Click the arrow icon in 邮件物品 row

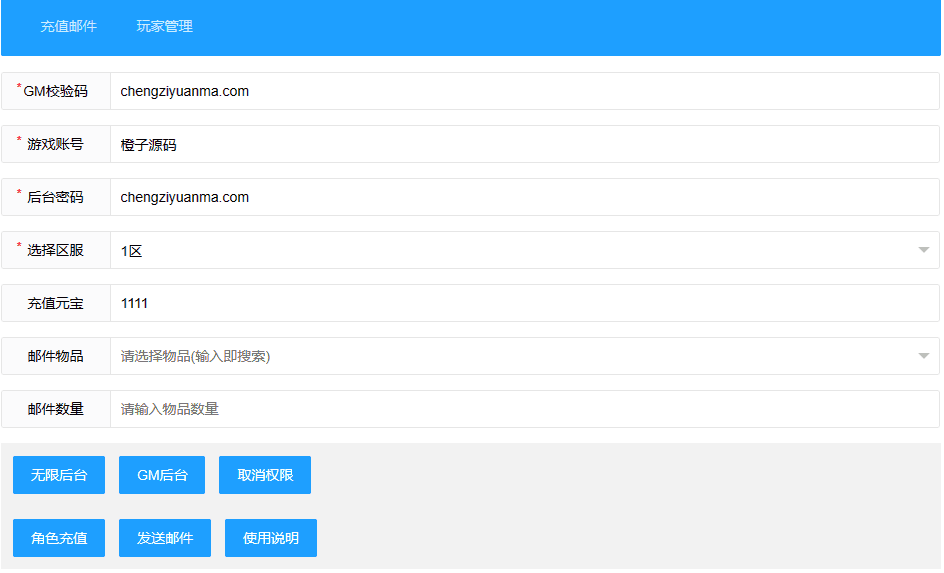pyautogui.click(x=923, y=356)
